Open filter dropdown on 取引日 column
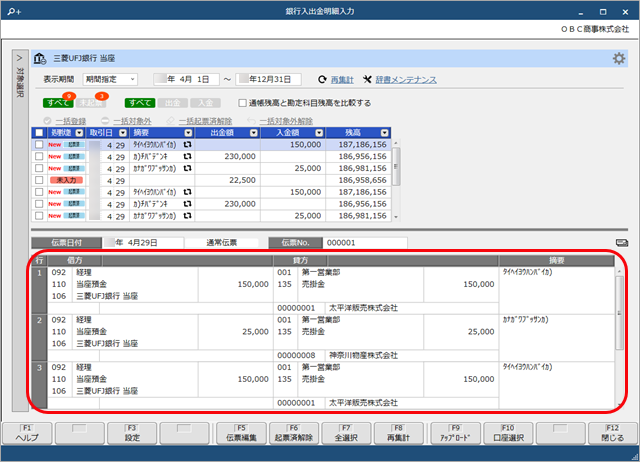This screenshot has height=462, width=640. (x=123, y=133)
